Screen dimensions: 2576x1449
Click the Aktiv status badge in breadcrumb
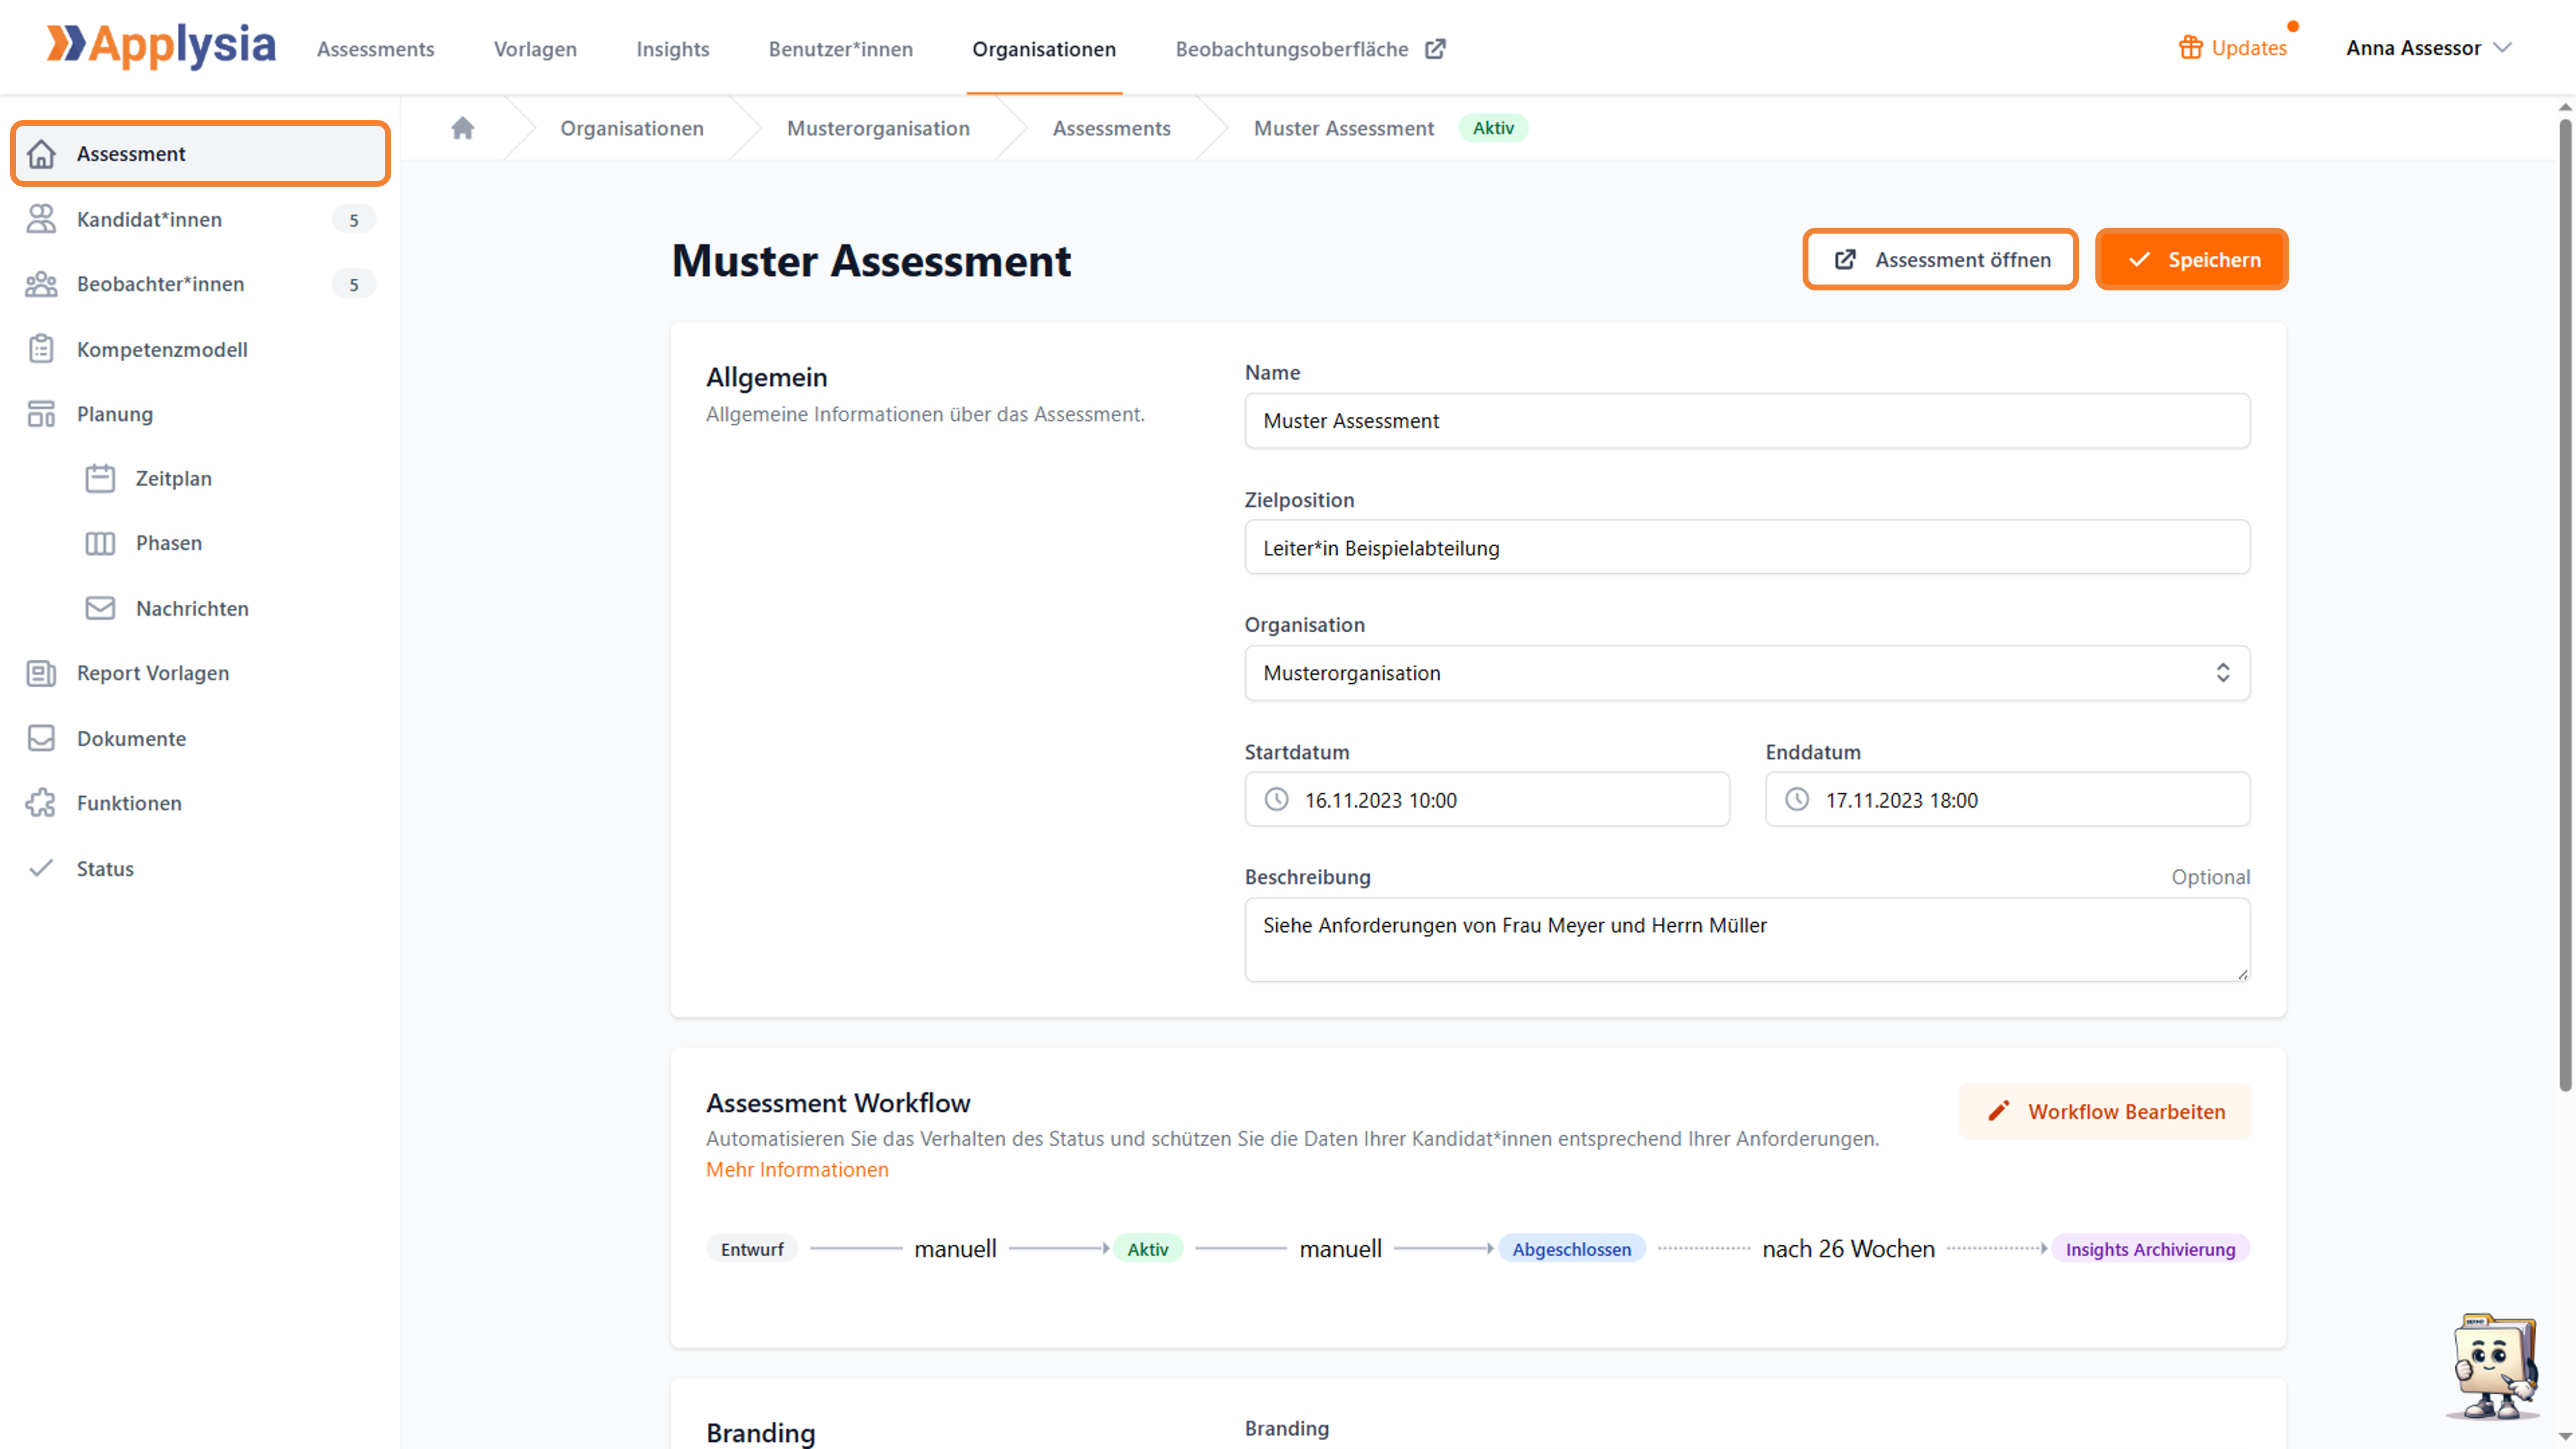click(1492, 127)
